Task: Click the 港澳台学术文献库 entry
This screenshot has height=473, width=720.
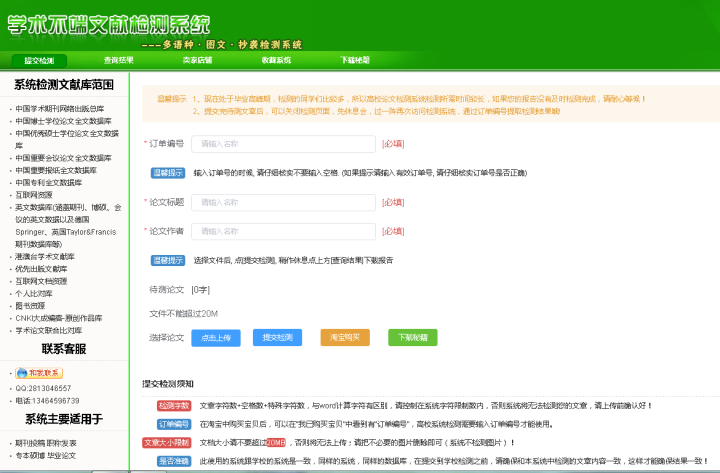Action: (45, 257)
